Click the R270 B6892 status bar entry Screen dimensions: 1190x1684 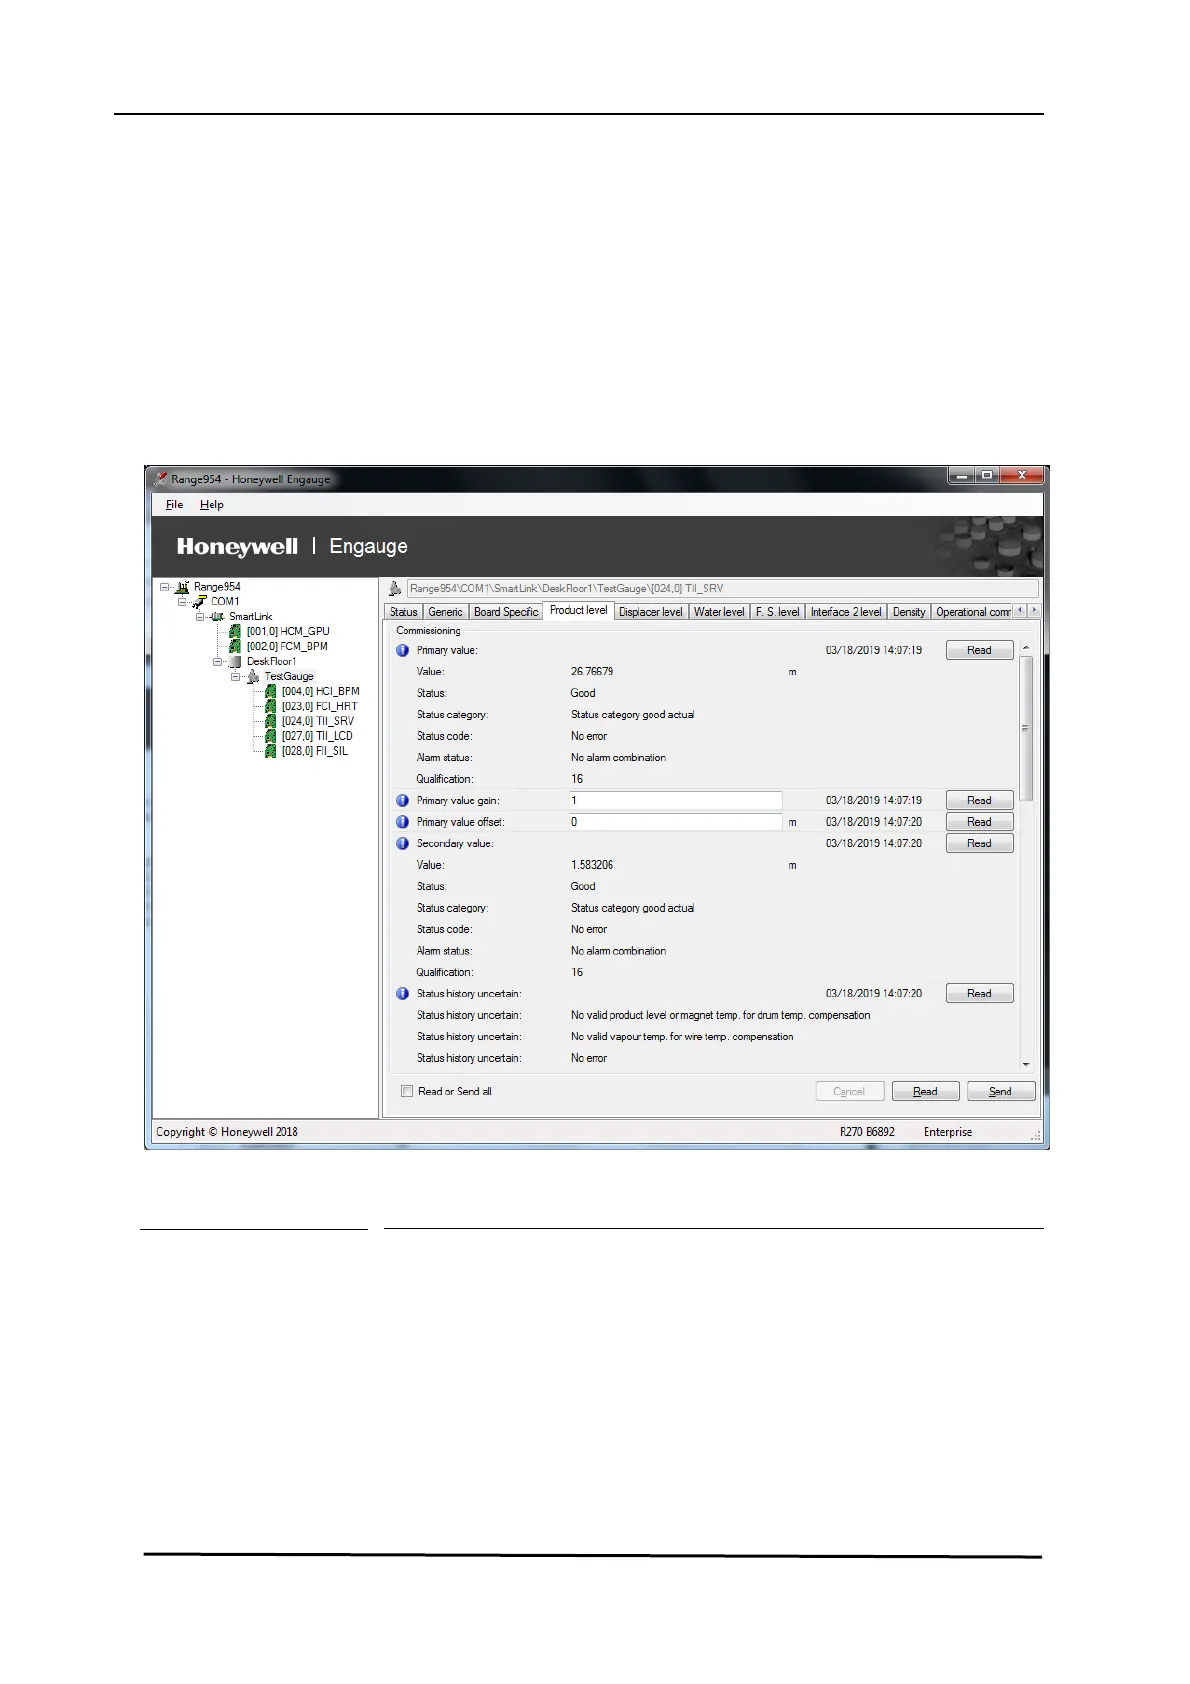point(867,1133)
